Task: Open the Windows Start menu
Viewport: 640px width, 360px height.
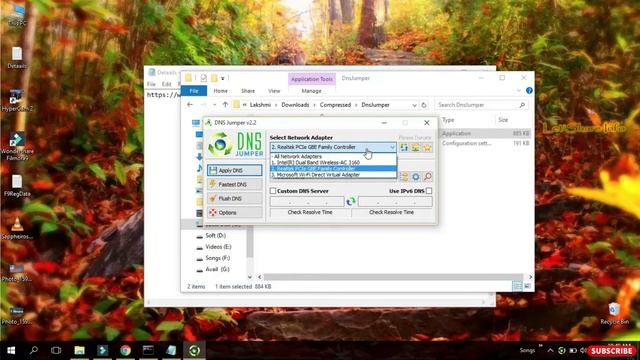Action: coord(11,351)
